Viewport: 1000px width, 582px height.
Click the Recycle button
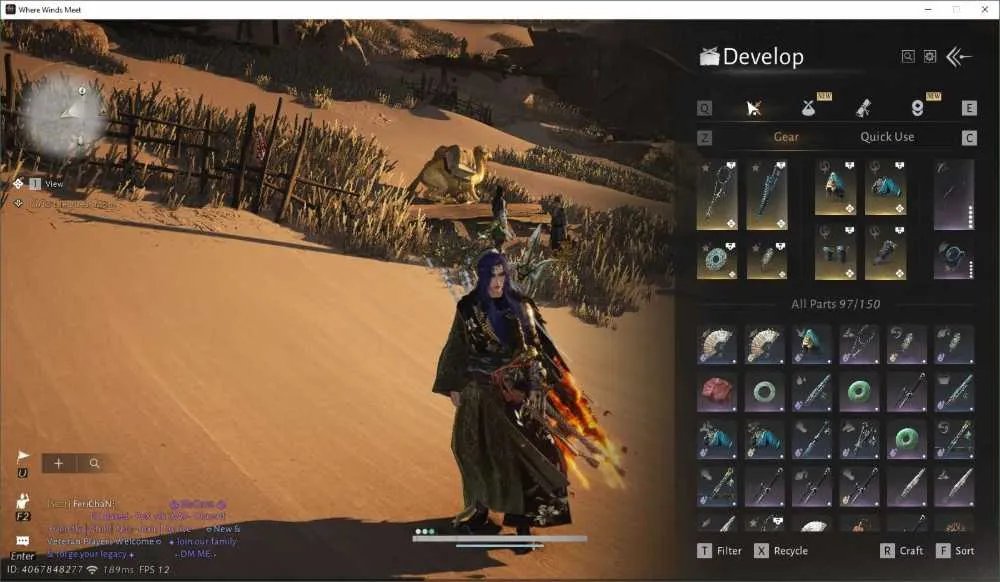pos(781,551)
